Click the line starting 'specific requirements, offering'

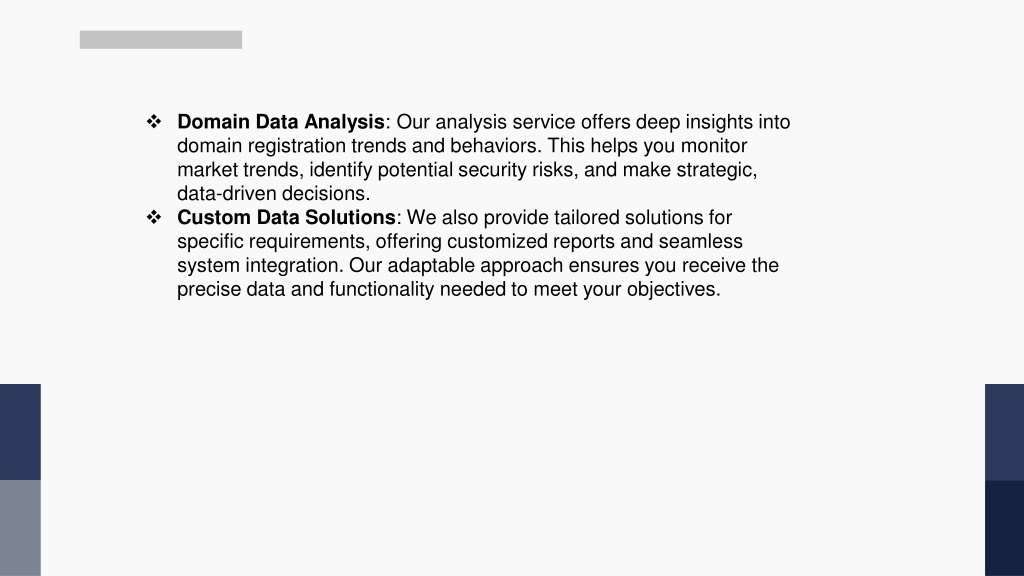tap(460, 242)
